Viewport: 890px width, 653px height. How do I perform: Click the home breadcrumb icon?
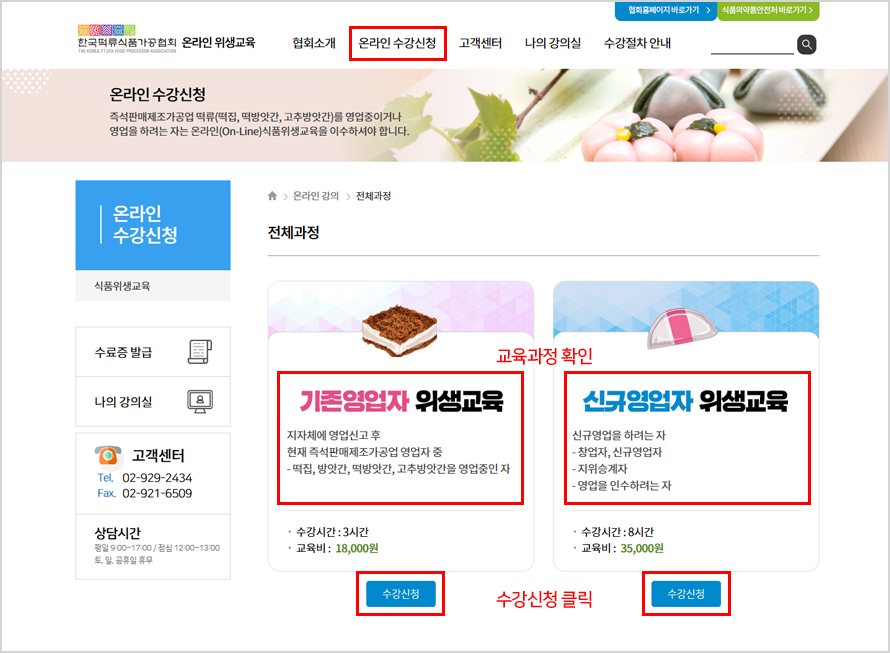click(272, 196)
